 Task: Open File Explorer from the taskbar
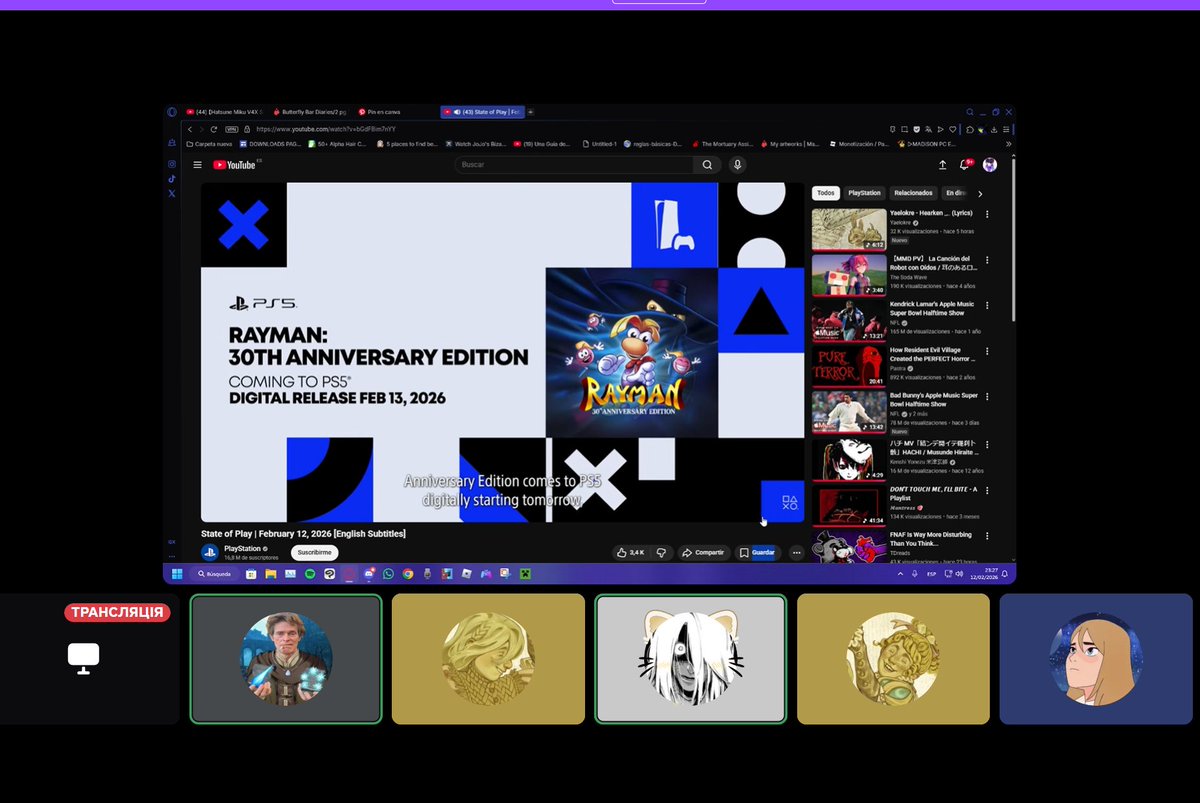[271, 574]
